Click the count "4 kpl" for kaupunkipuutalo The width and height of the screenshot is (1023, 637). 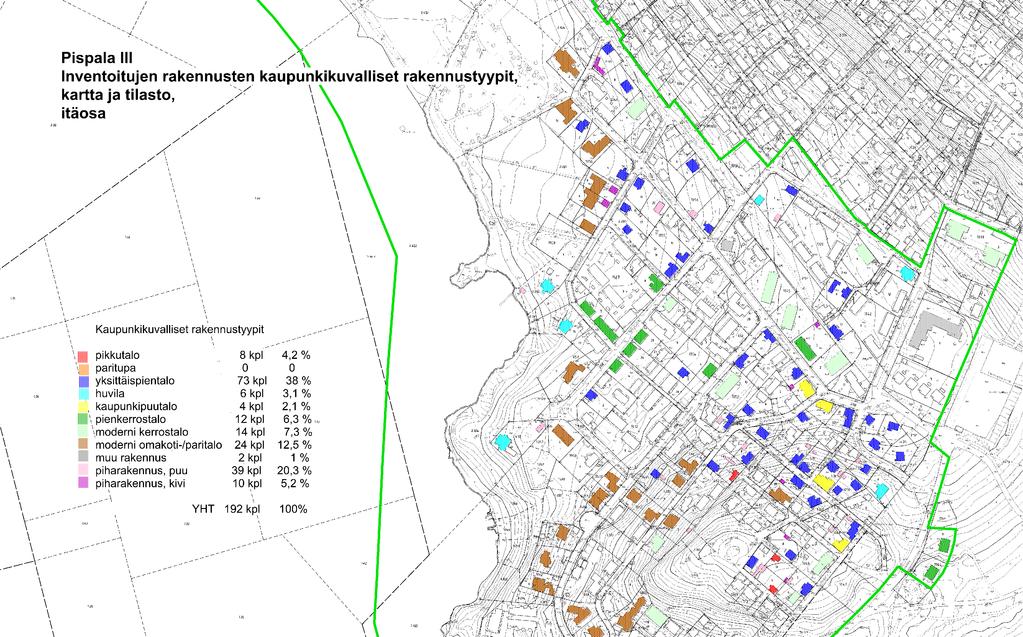point(251,407)
